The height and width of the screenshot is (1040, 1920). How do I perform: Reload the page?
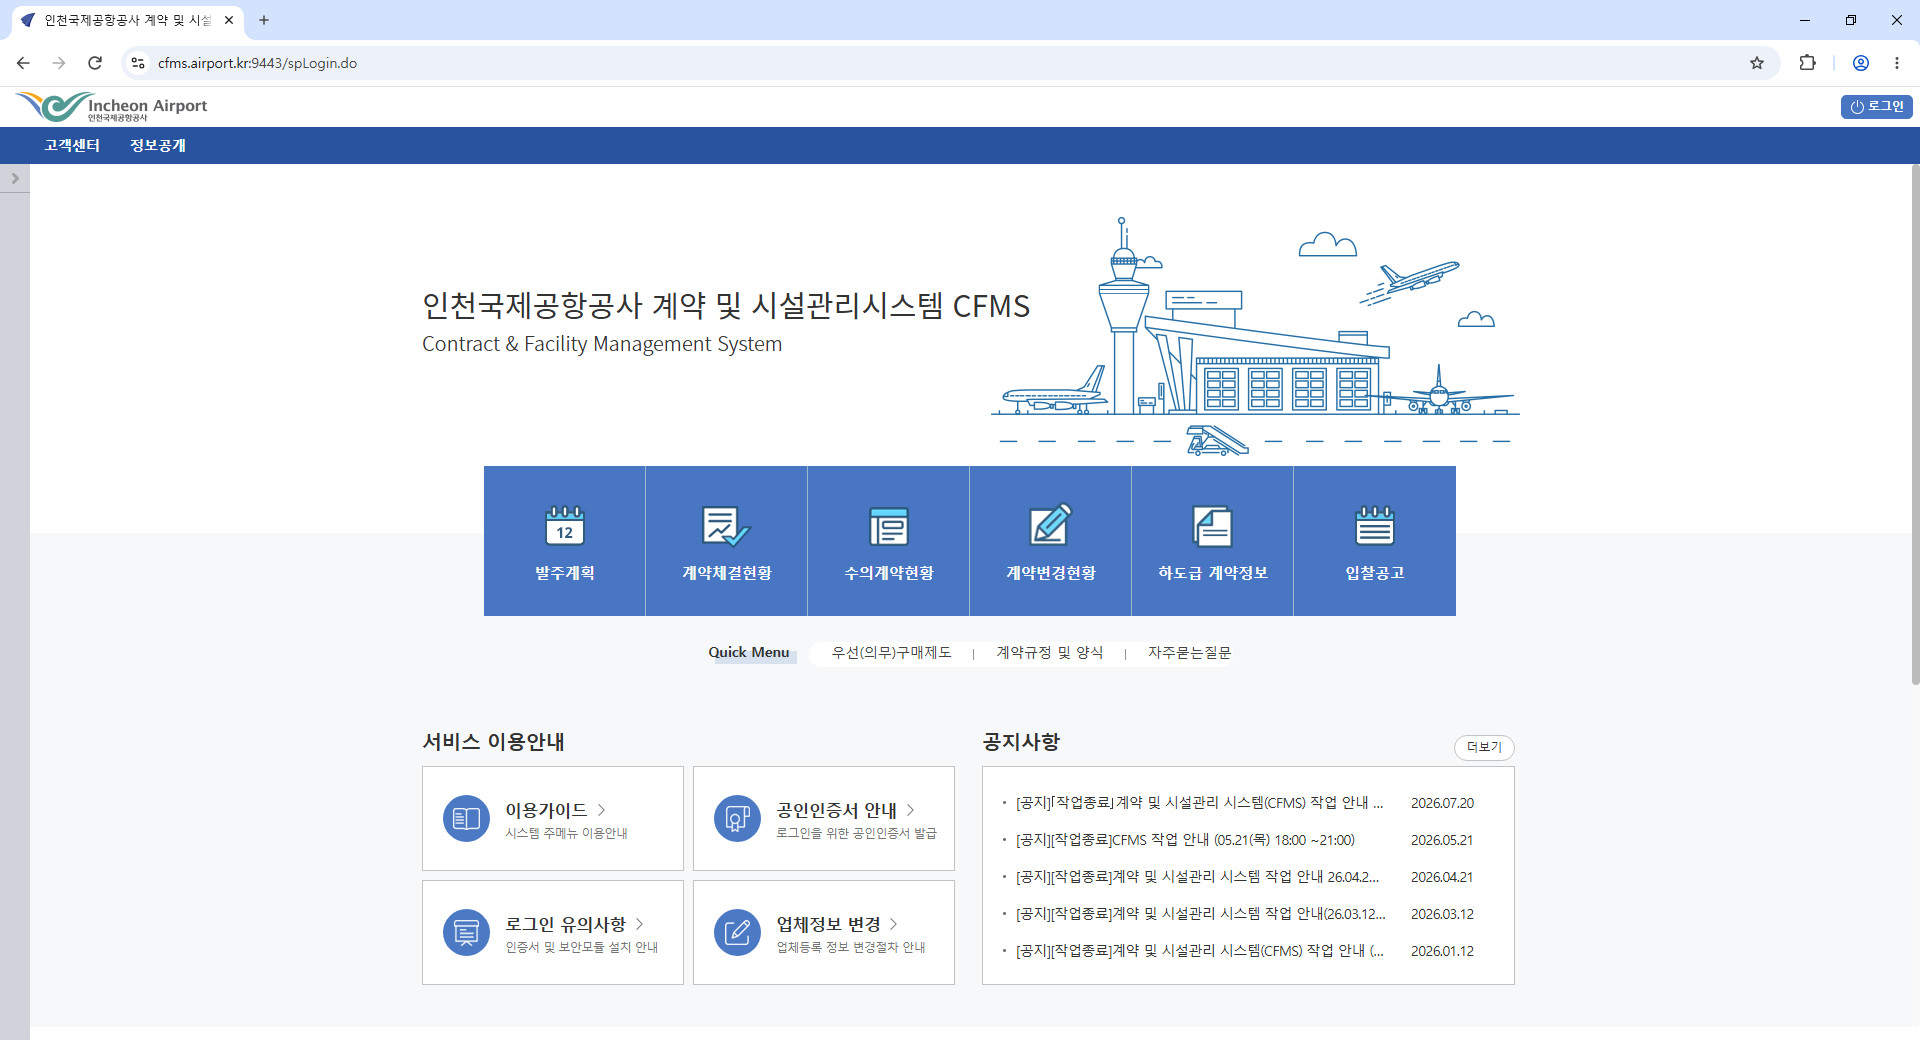95,63
